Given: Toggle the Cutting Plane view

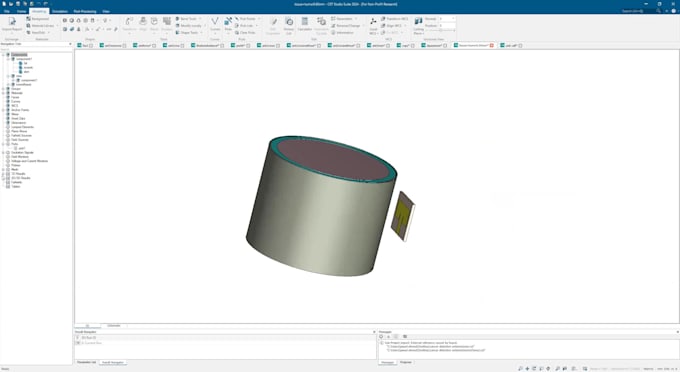Looking at the screenshot, I should pyautogui.click(x=418, y=25).
